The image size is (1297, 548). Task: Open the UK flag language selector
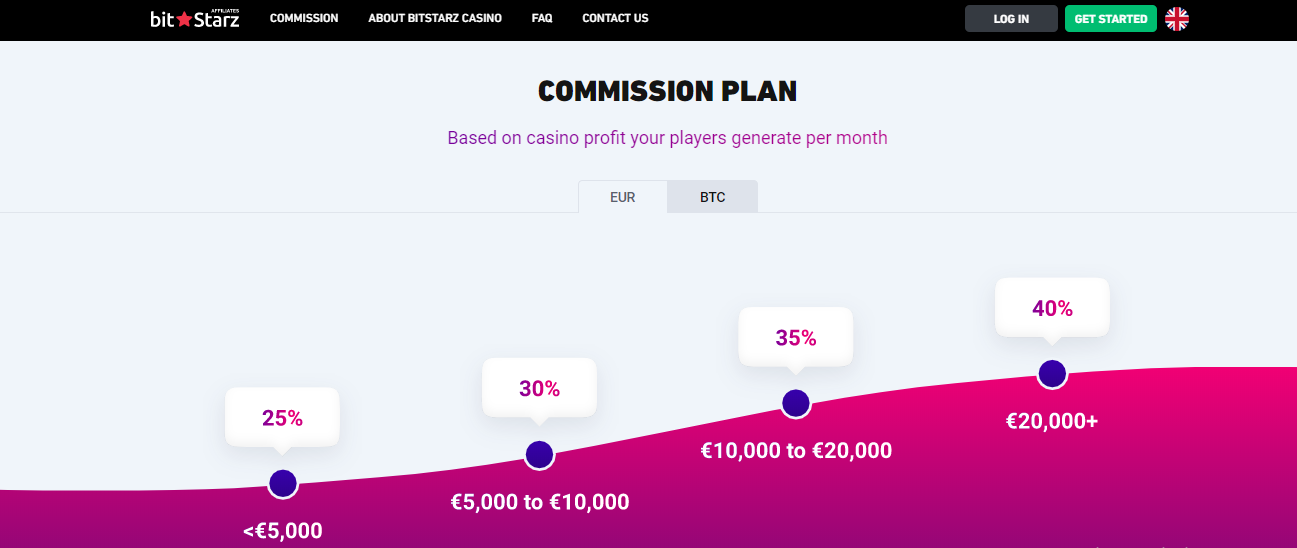(x=1177, y=19)
